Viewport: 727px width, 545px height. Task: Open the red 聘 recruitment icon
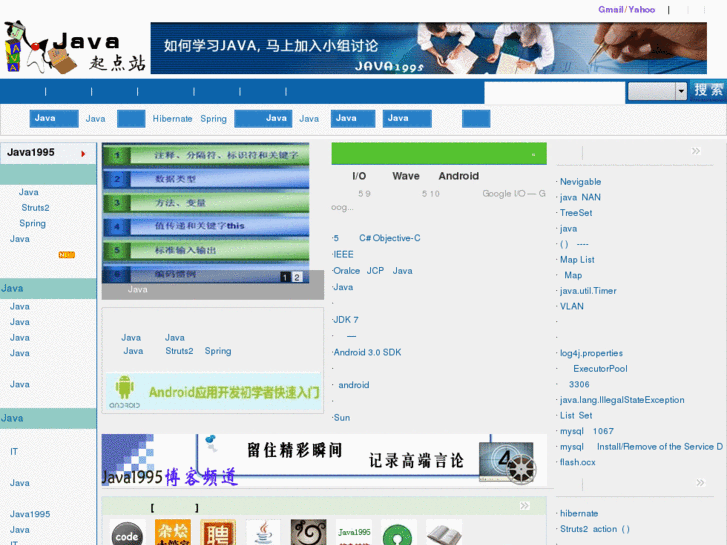tap(218, 532)
